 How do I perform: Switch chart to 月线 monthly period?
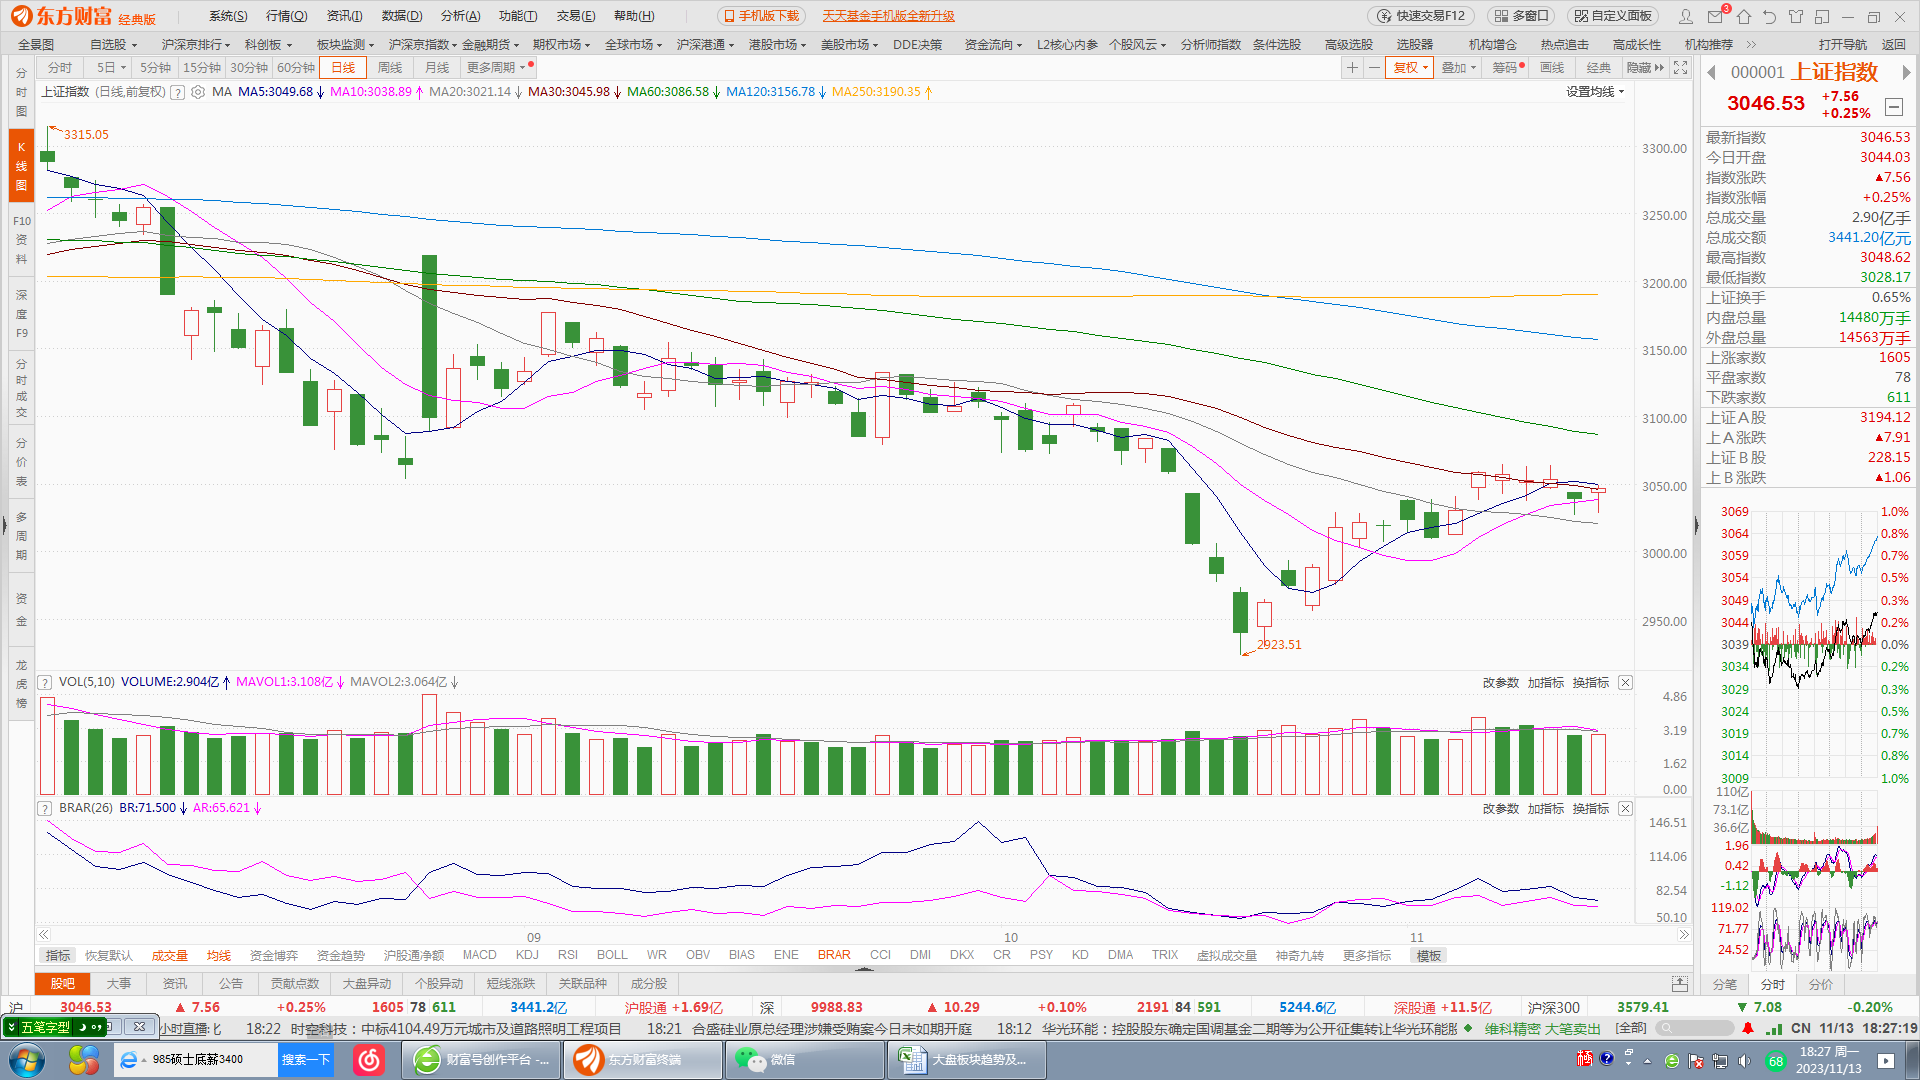pos(437,68)
